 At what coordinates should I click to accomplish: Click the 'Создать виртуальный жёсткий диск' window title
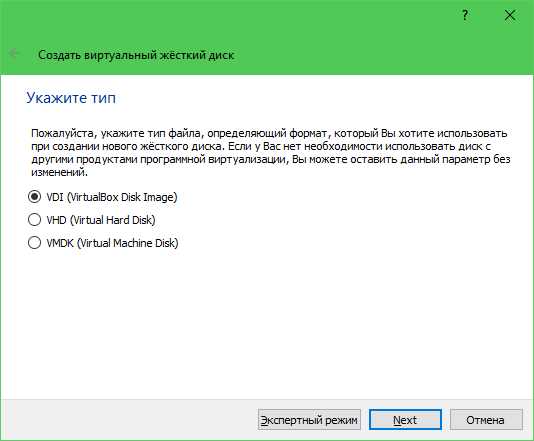136,55
